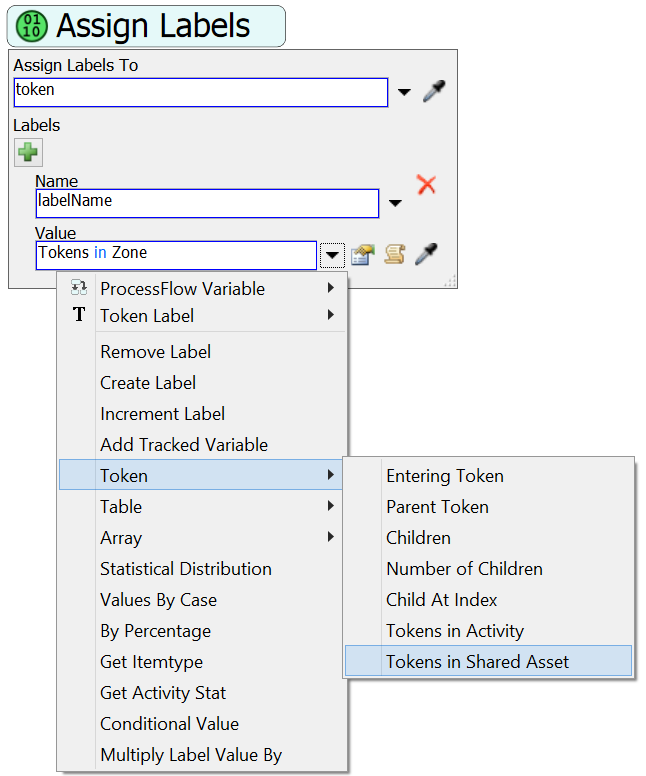Click the green plus add label icon
This screenshot has width=646, height=776.
28,152
